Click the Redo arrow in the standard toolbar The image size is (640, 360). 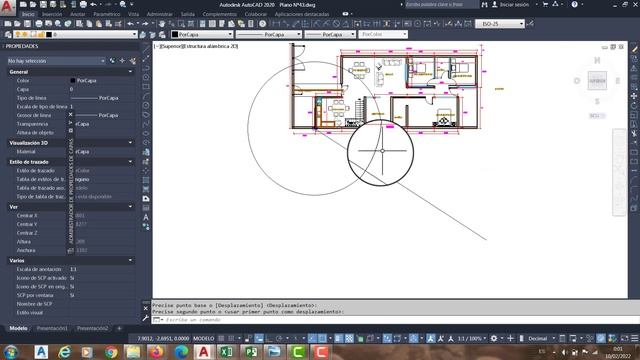point(145,24)
